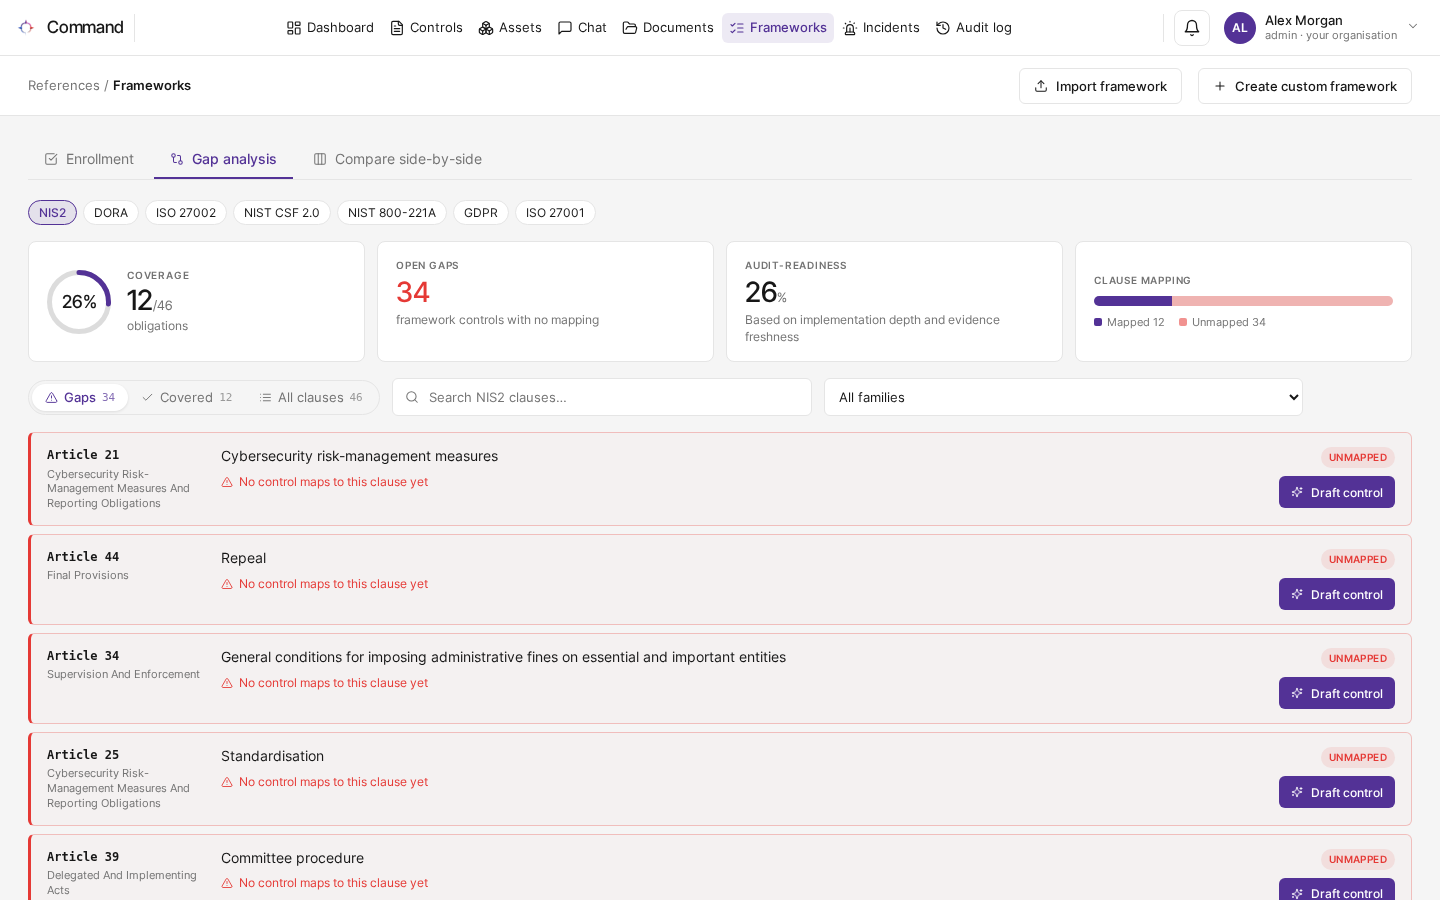Click the Frameworks nav item

pyautogui.click(x=778, y=28)
